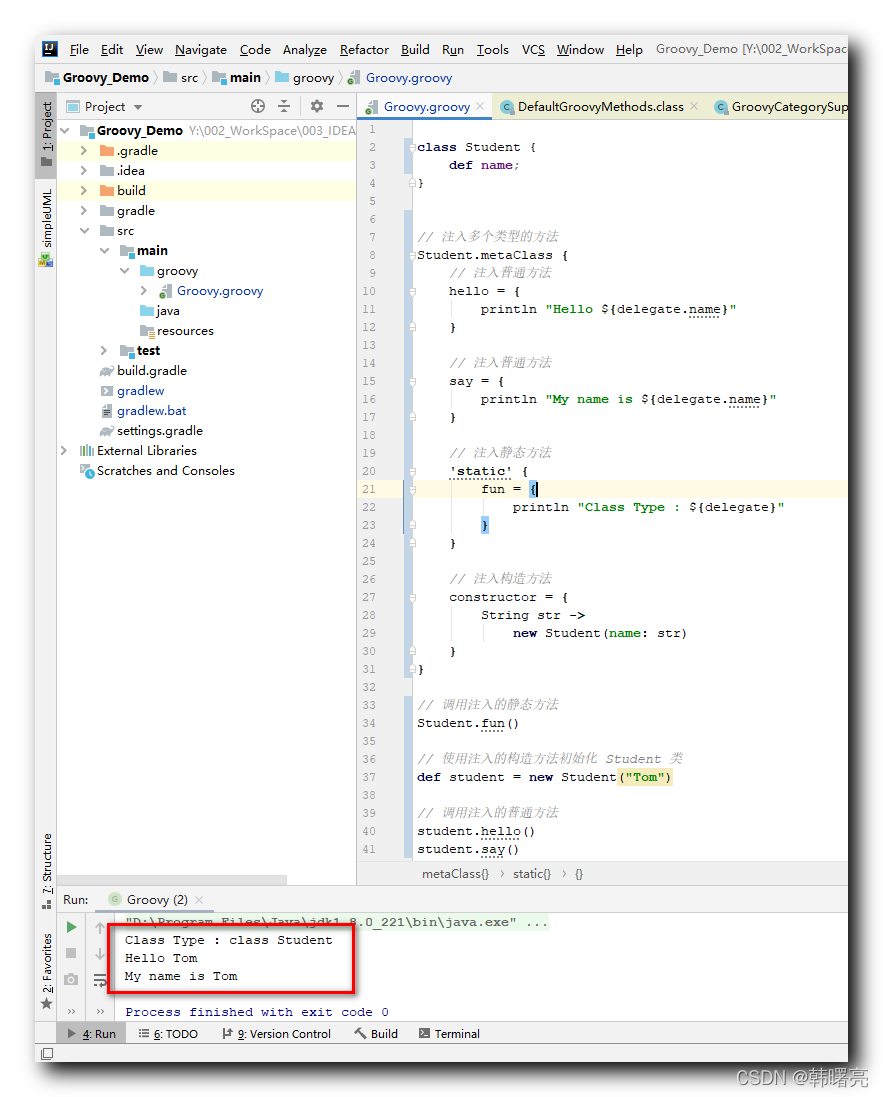Open the Build tool window
This screenshot has height=1097, width=883.
[x=376, y=1033]
